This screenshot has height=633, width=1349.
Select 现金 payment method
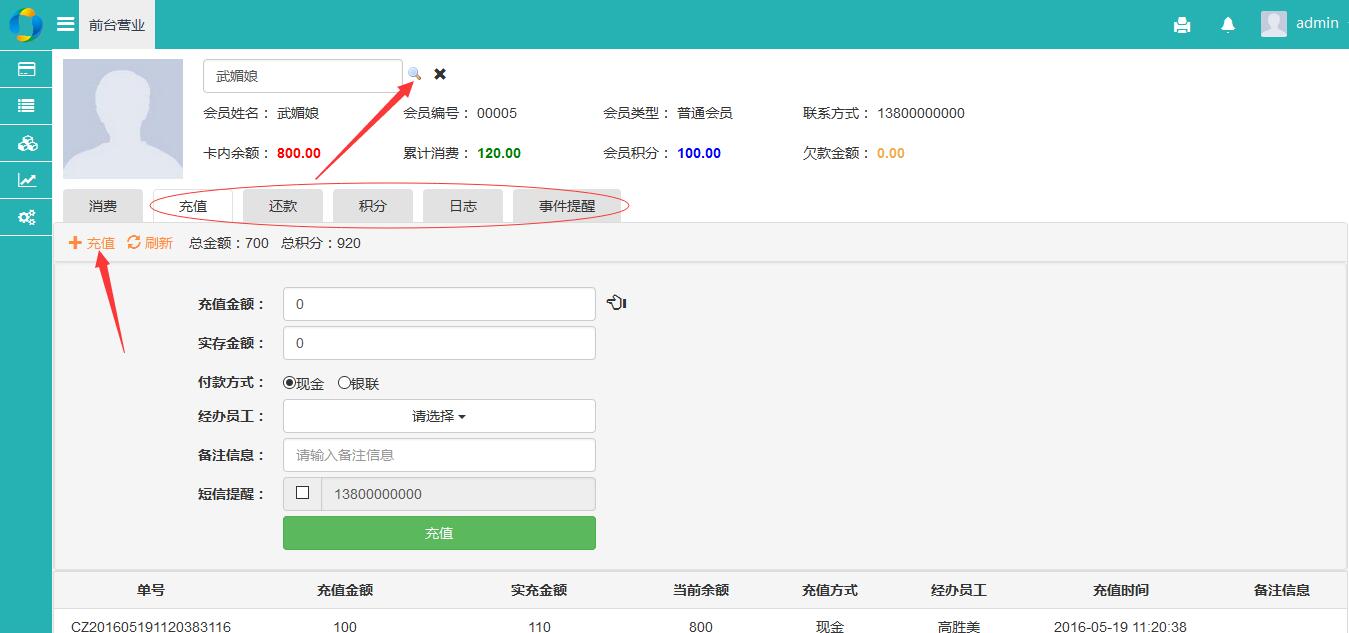tap(290, 383)
